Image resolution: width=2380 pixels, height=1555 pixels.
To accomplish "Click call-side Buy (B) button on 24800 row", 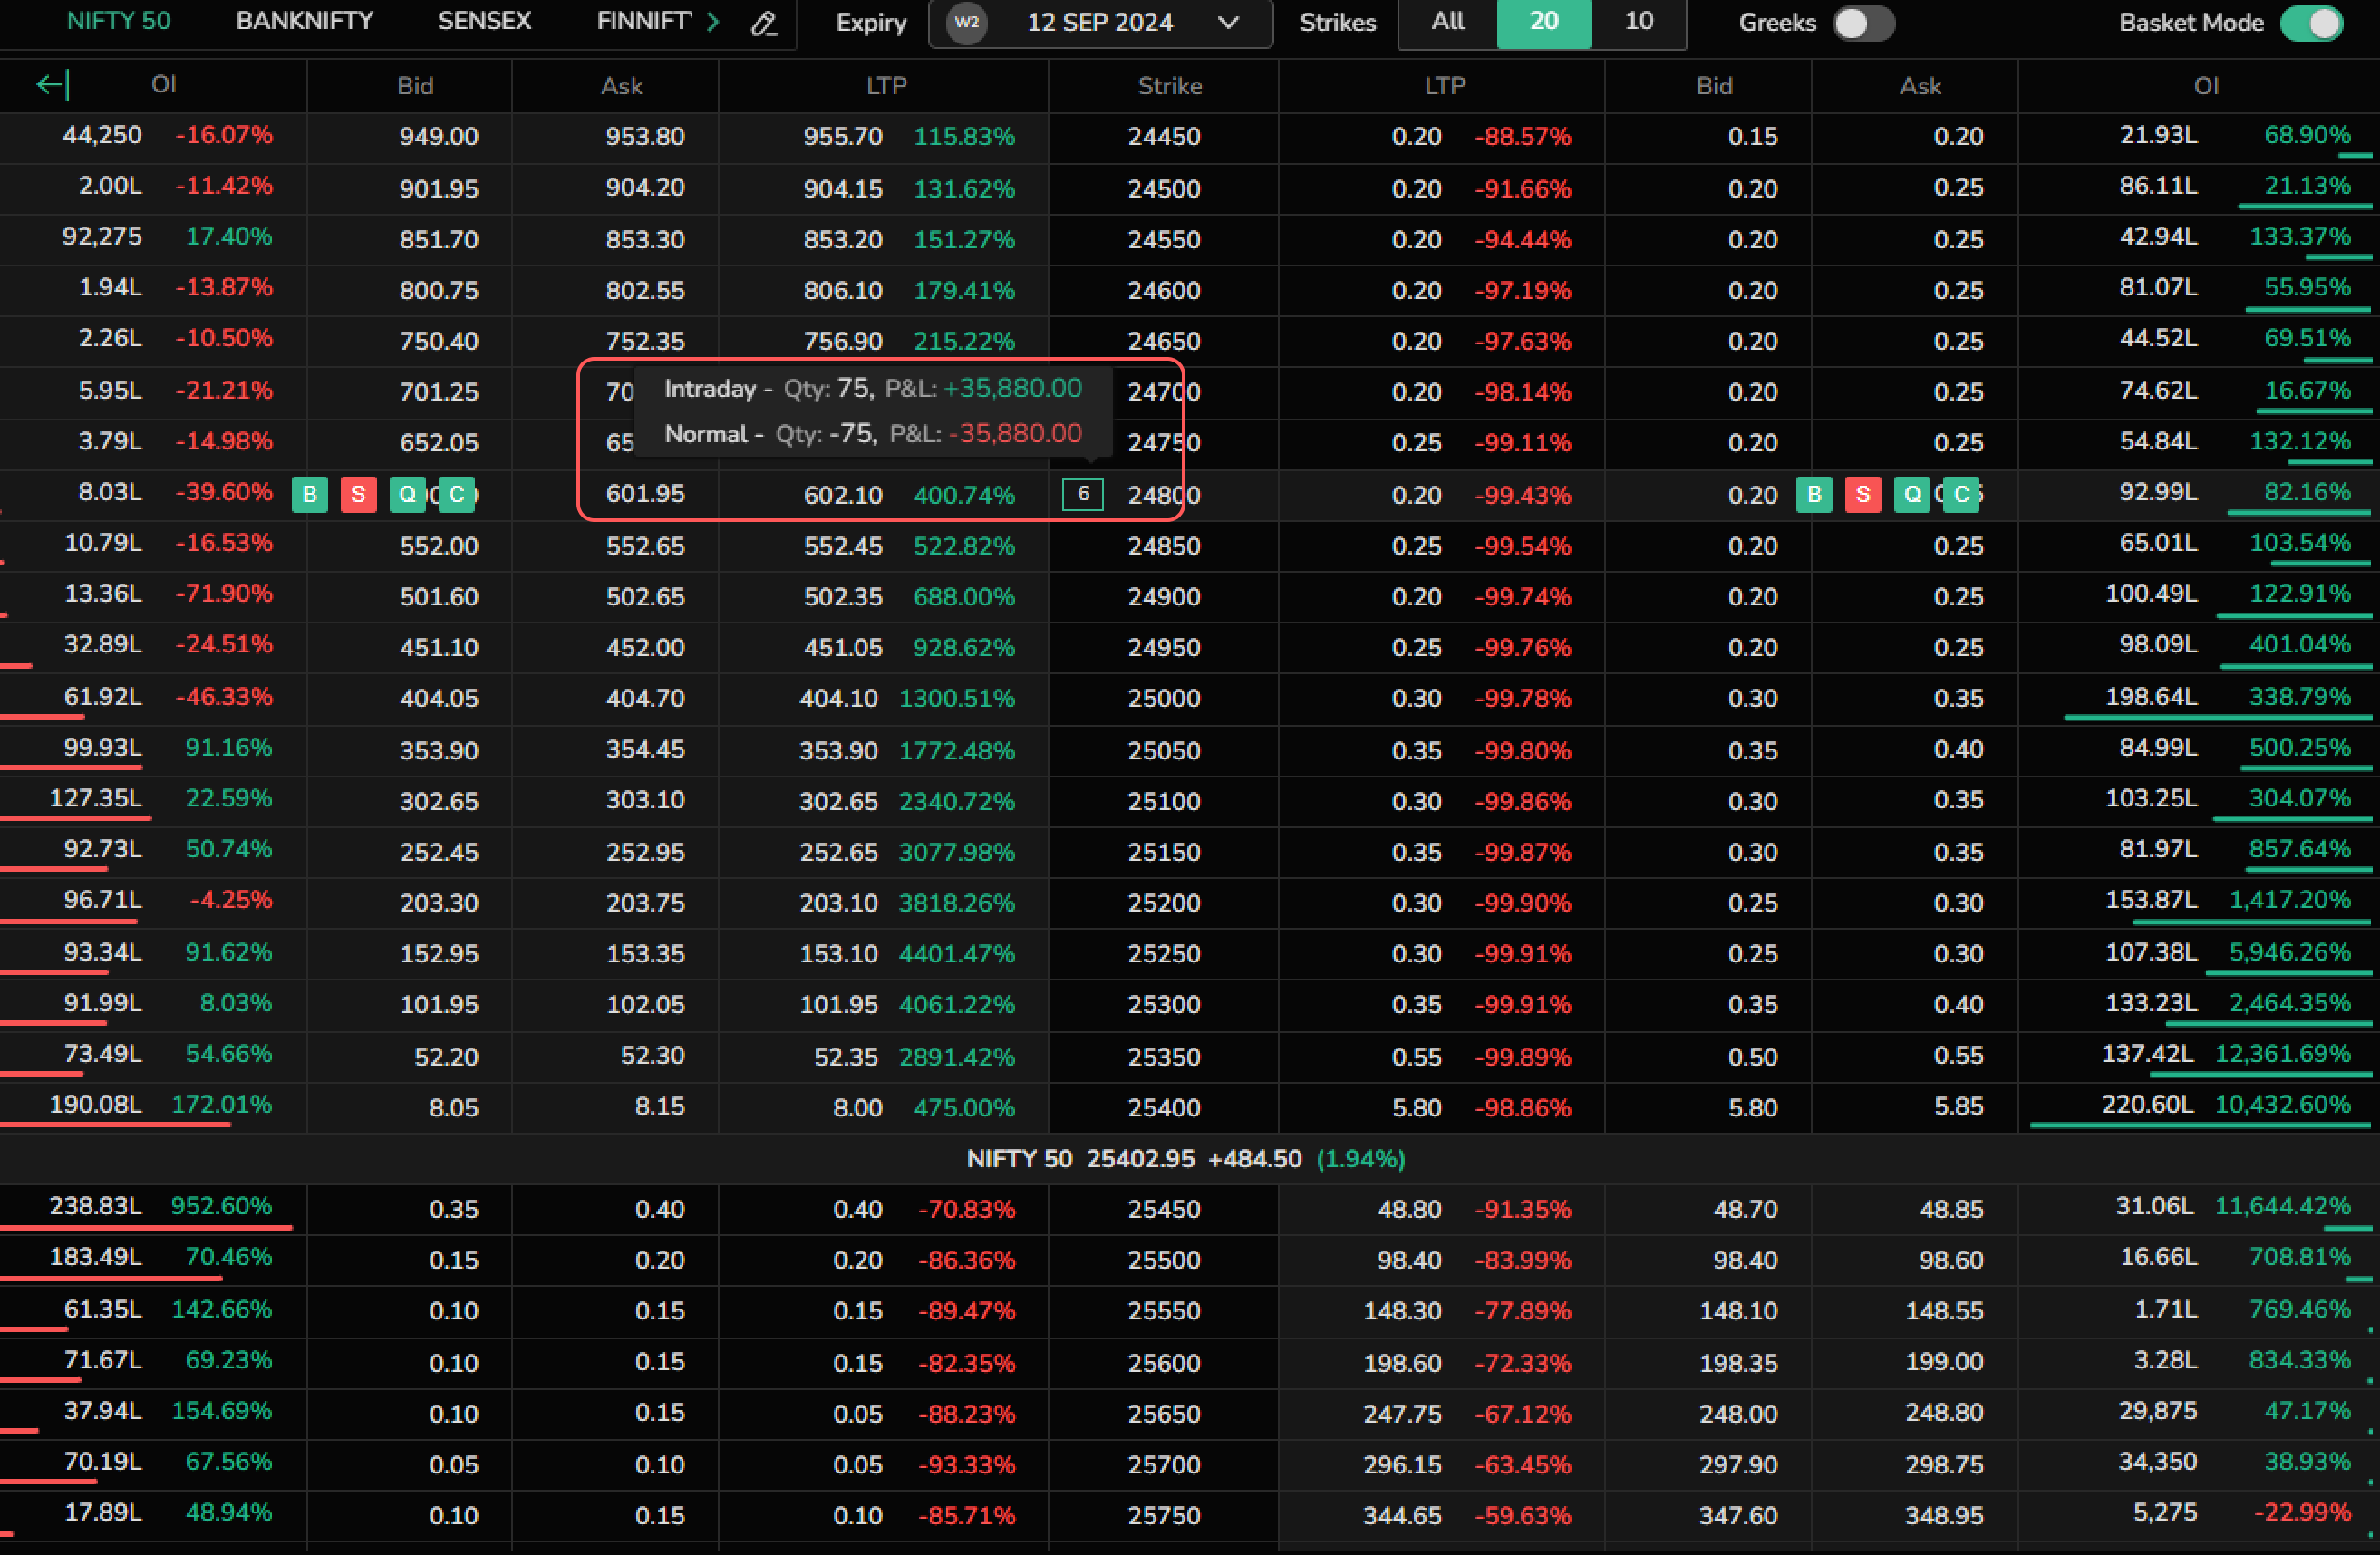I will coord(310,494).
